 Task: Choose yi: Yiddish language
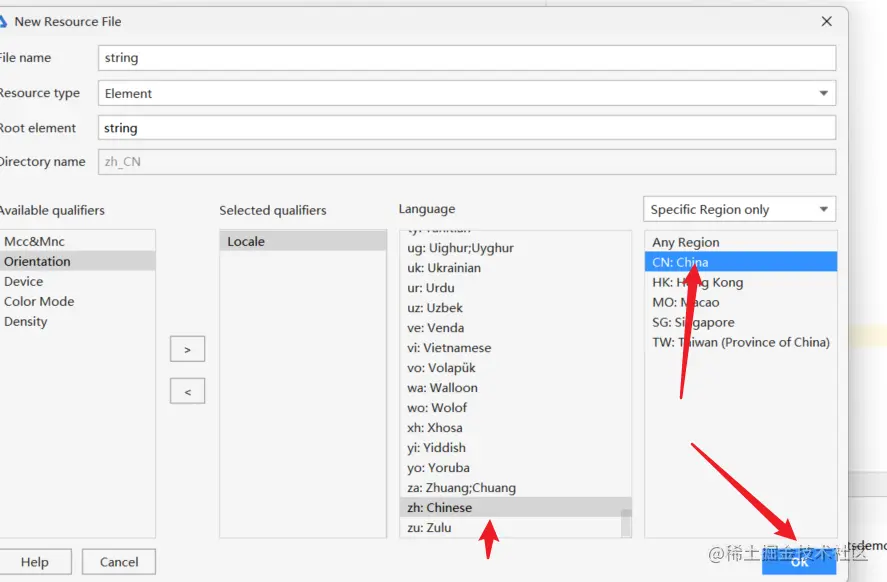click(515, 448)
